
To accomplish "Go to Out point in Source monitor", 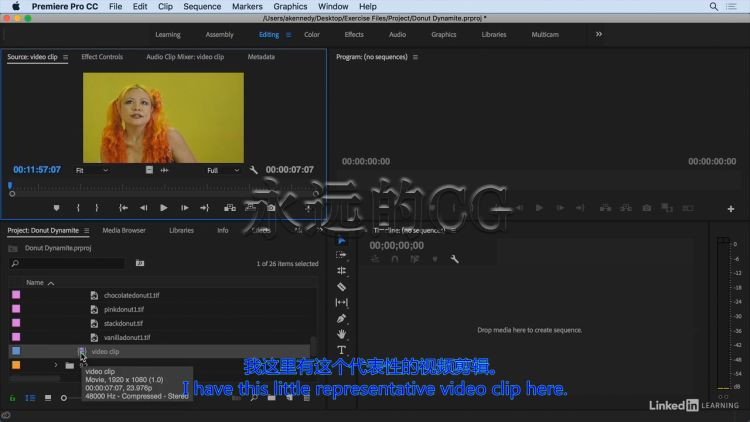I will pyautogui.click(x=205, y=208).
